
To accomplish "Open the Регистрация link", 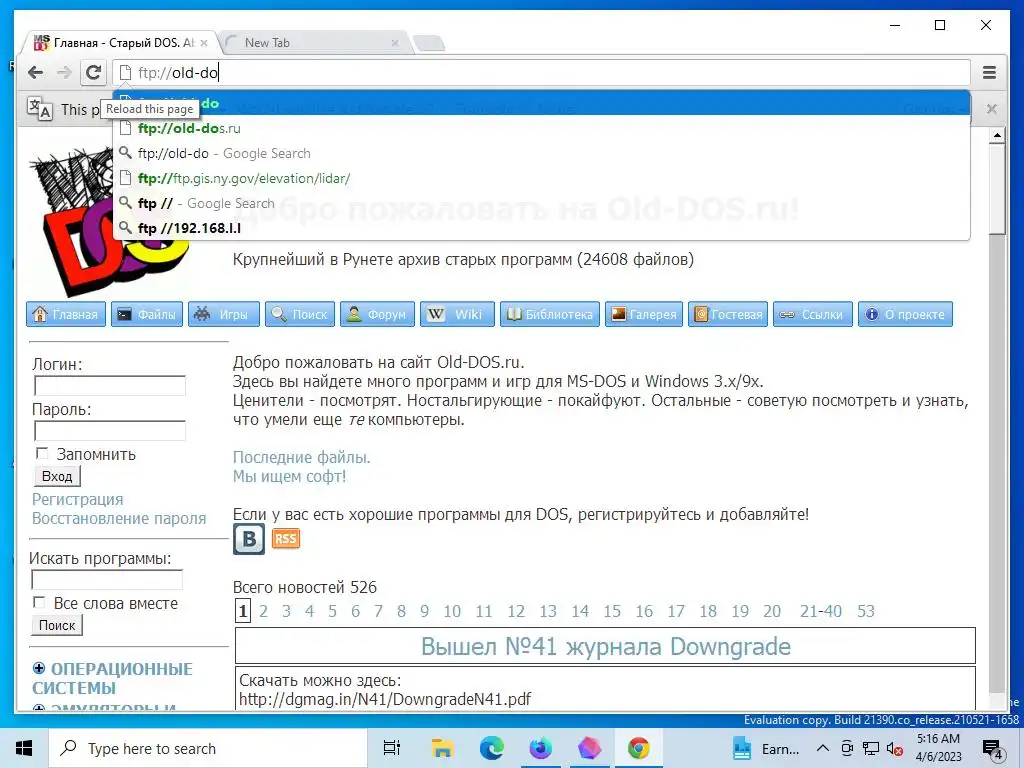I will click(x=78, y=499).
